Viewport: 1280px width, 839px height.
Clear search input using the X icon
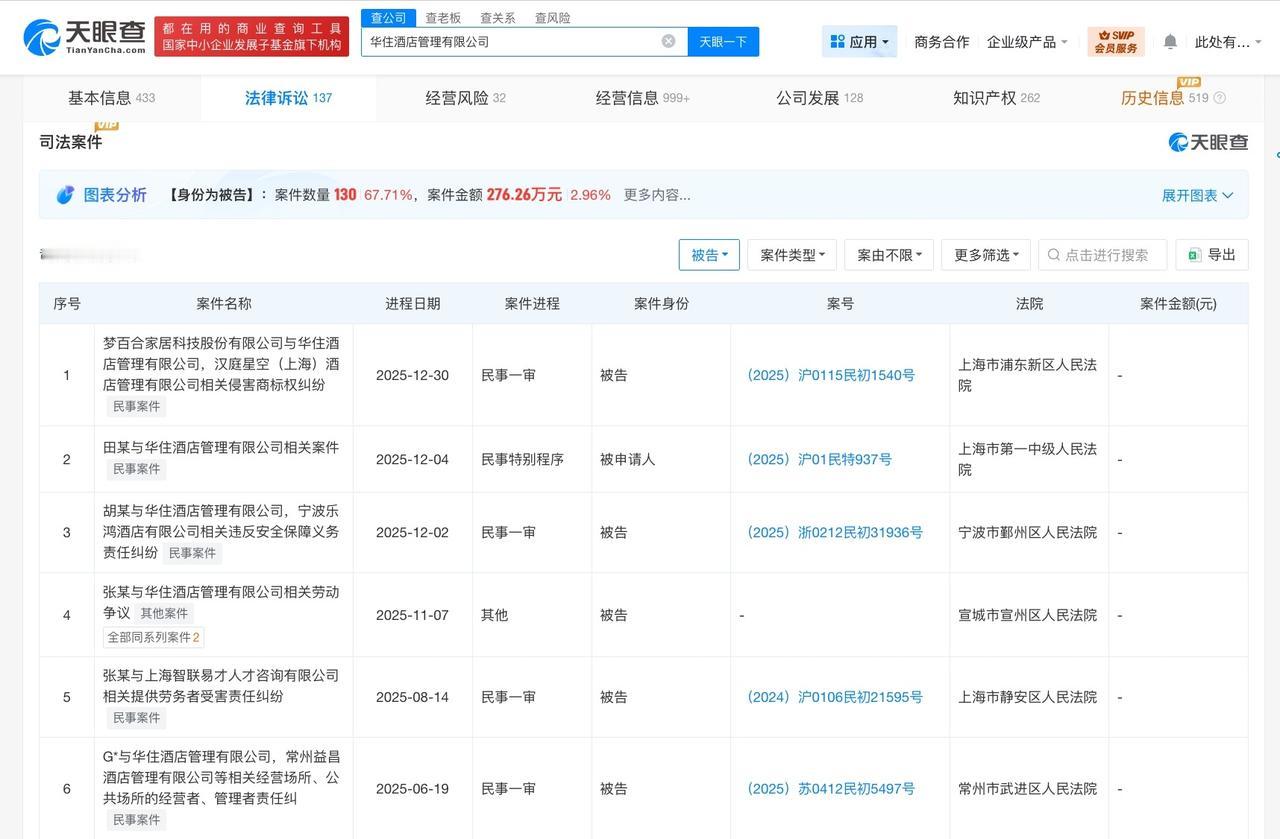click(x=668, y=40)
